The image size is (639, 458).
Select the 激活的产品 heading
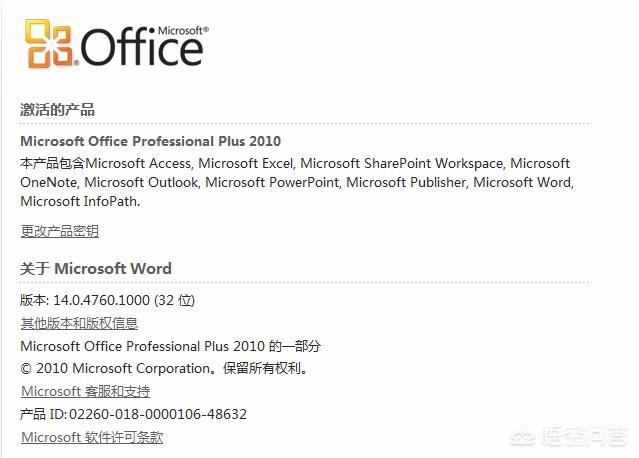57,110
